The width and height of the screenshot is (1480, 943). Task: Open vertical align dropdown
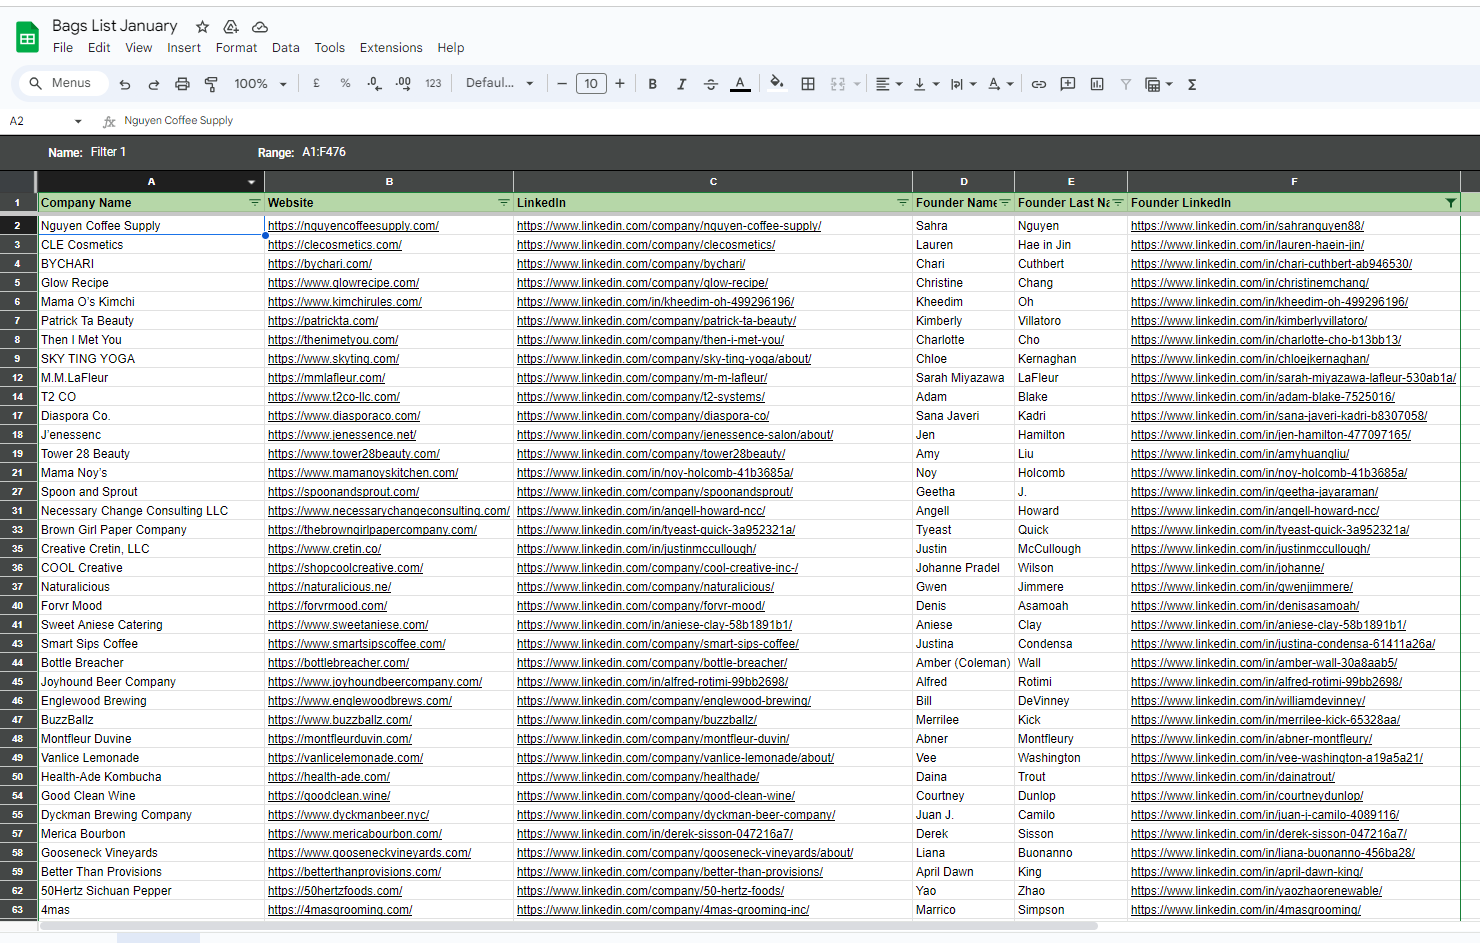[x=926, y=84]
